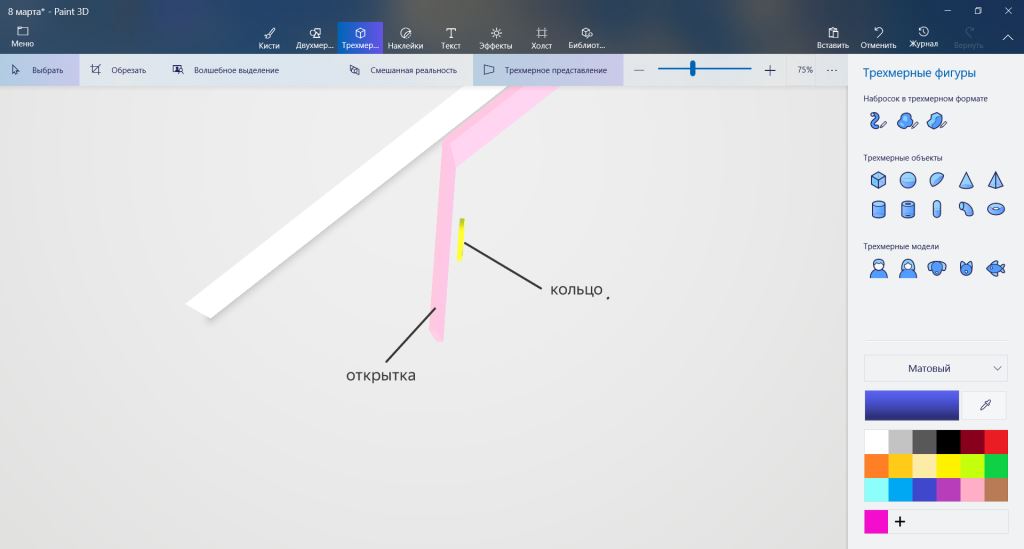Open the more options ellipsis menu
This screenshot has width=1024, height=549.
[831, 70]
